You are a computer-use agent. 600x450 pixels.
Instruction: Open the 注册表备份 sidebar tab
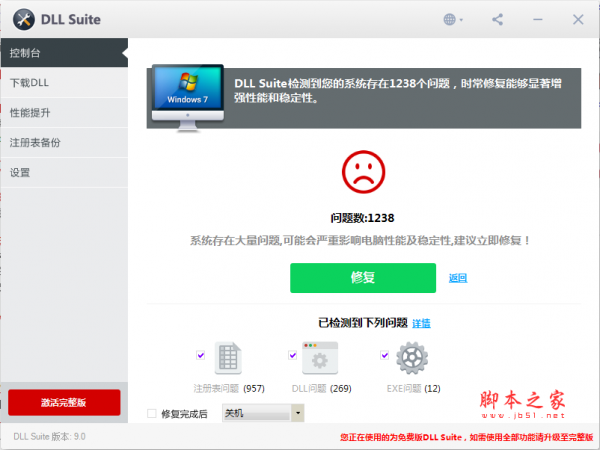64,142
